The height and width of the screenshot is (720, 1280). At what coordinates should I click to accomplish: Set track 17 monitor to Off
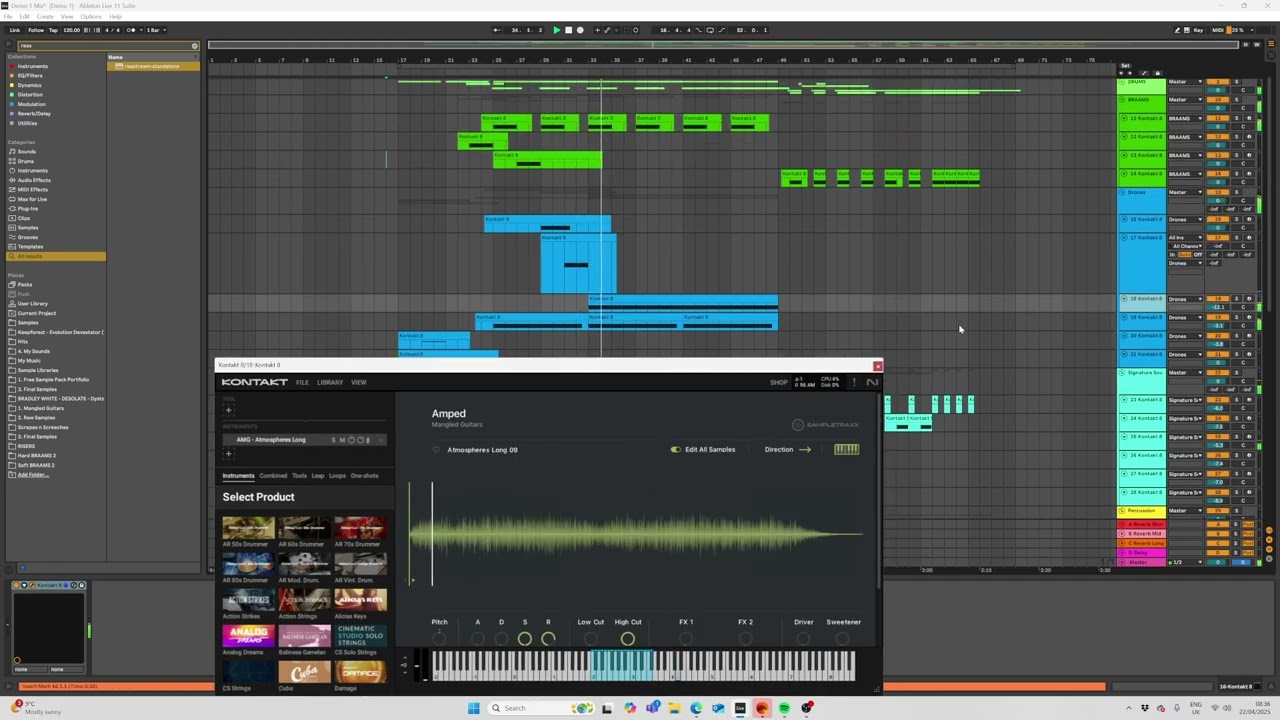1198,255
